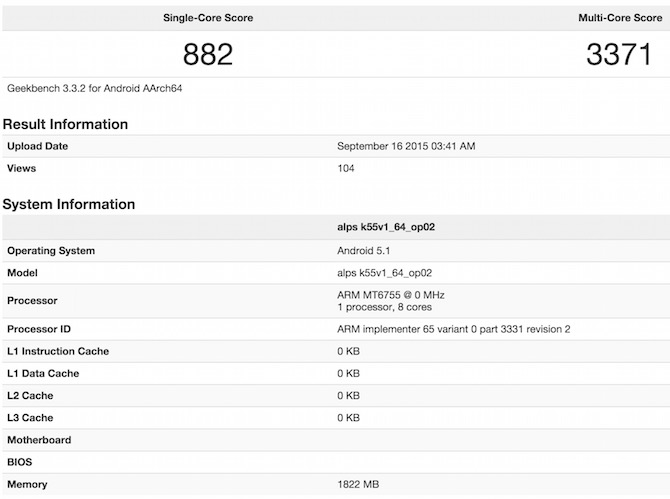Viewport: 670px width, 499px height.
Task: Click the Views count 104
Action: (x=347, y=168)
